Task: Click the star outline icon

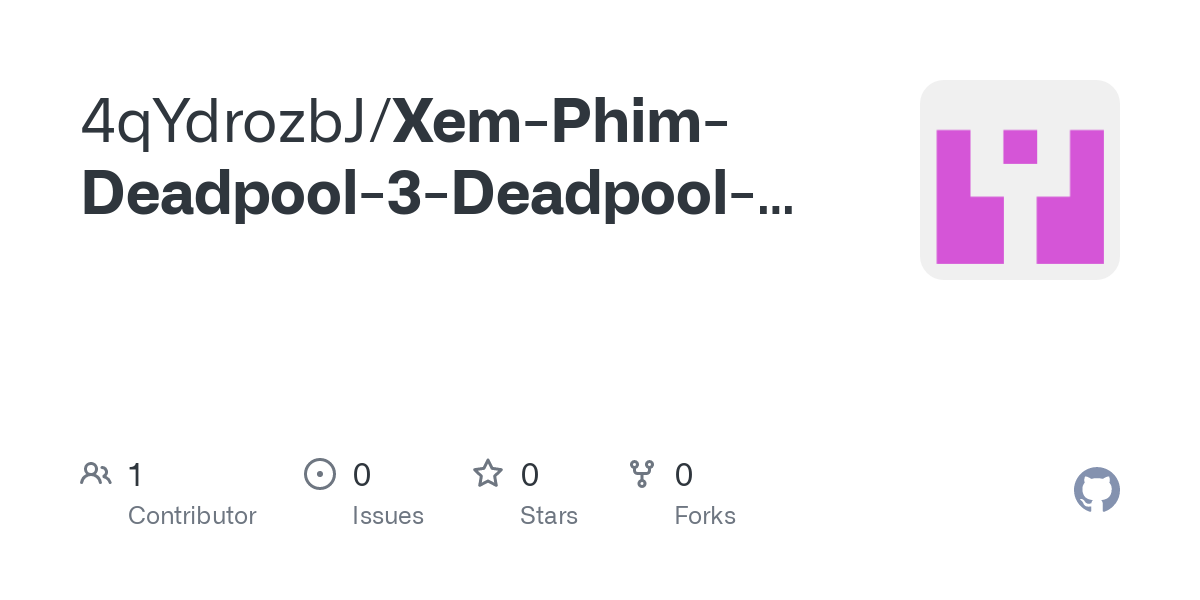Action: point(488,473)
